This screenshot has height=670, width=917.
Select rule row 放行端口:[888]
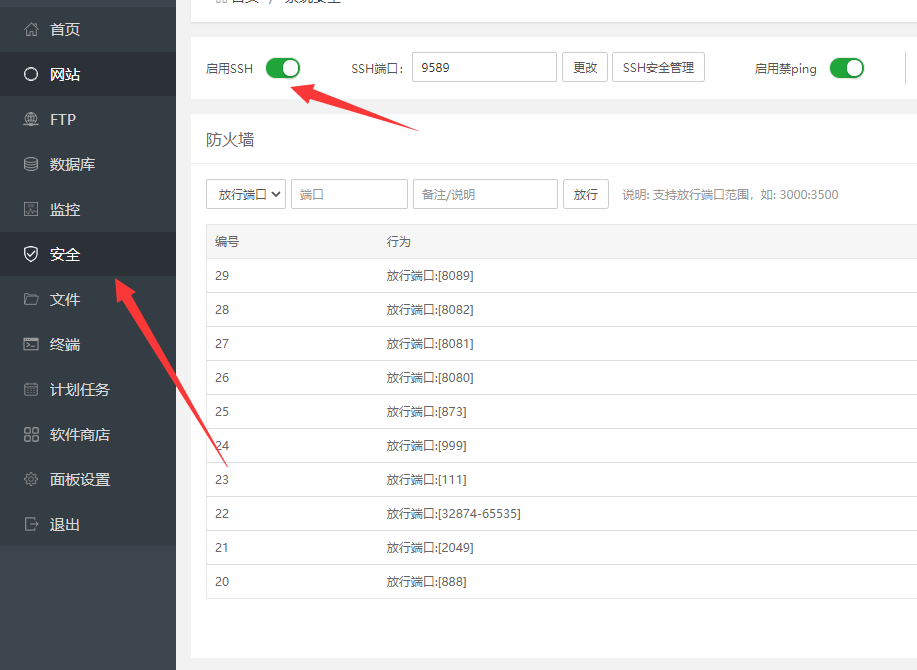coord(561,581)
